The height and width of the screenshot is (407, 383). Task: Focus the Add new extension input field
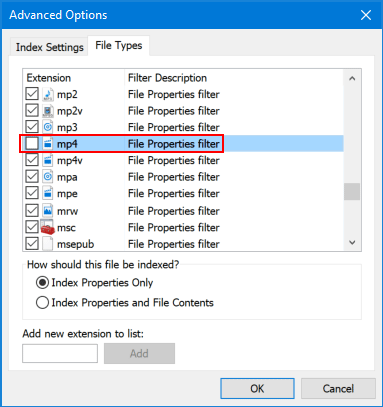[x=60, y=353]
